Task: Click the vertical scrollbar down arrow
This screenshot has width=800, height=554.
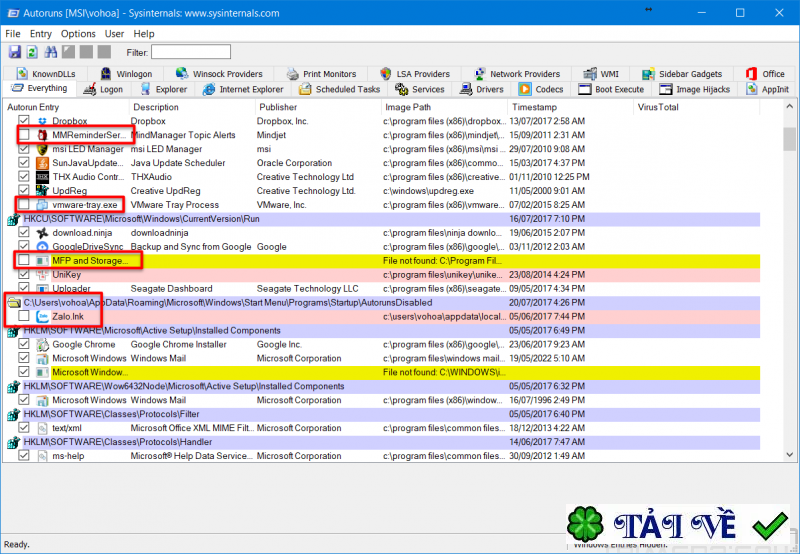Action: pyautogui.click(x=791, y=456)
